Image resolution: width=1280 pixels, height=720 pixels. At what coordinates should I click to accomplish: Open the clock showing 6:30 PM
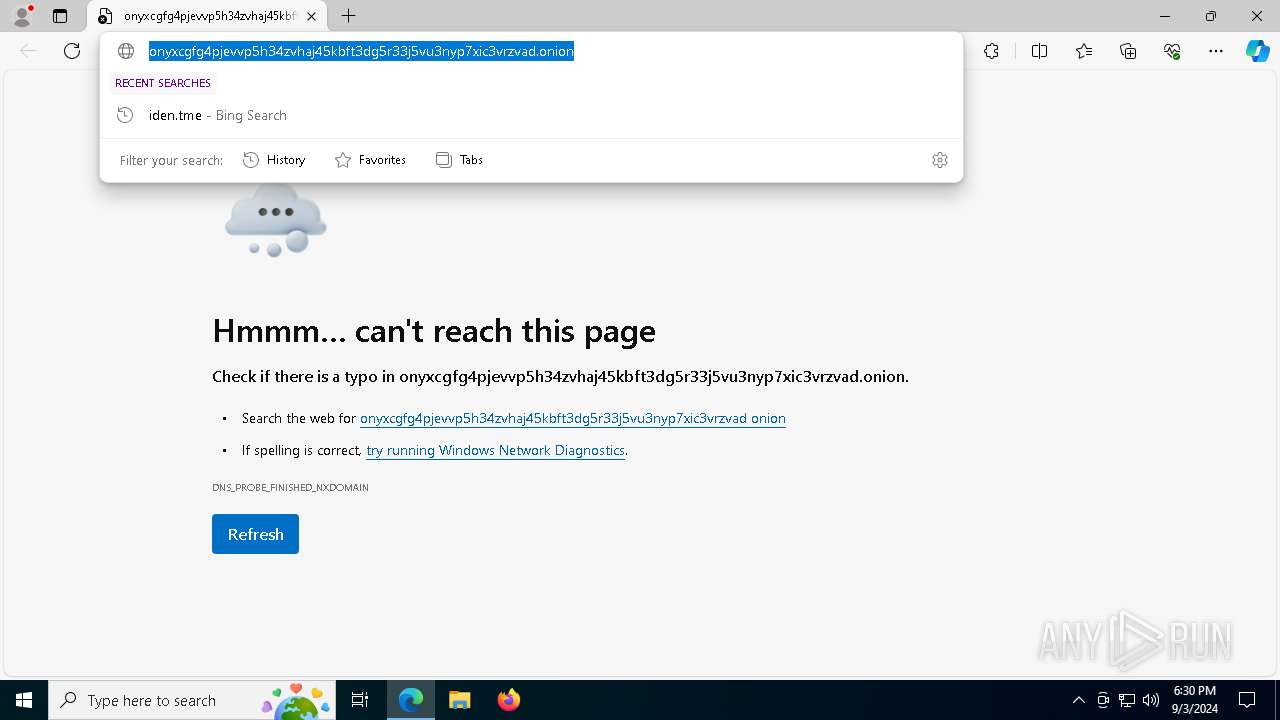tap(1194, 700)
